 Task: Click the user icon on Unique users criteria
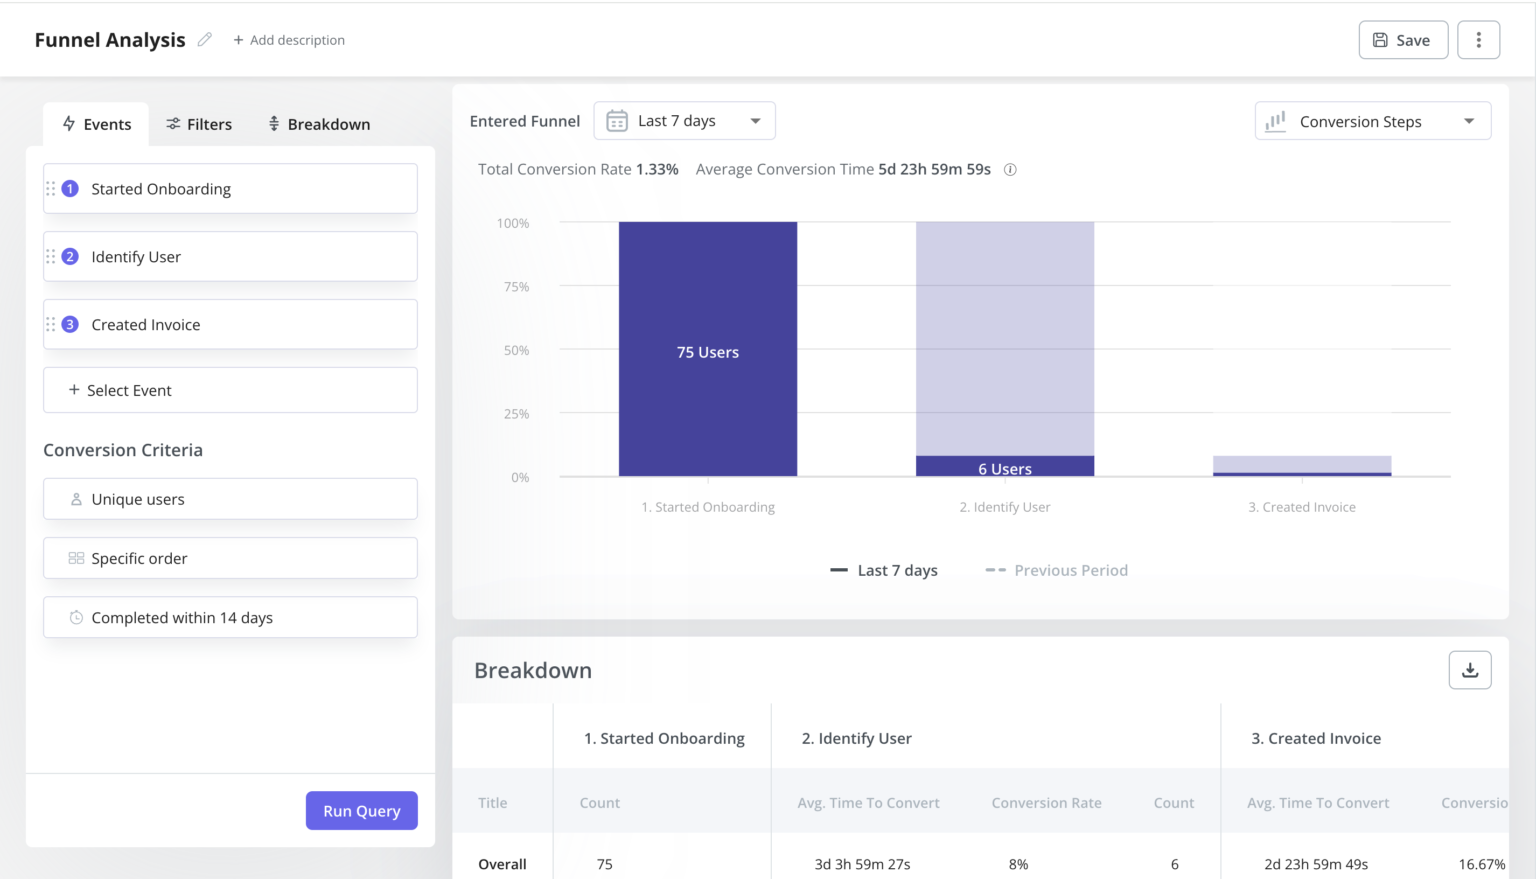[76, 498]
